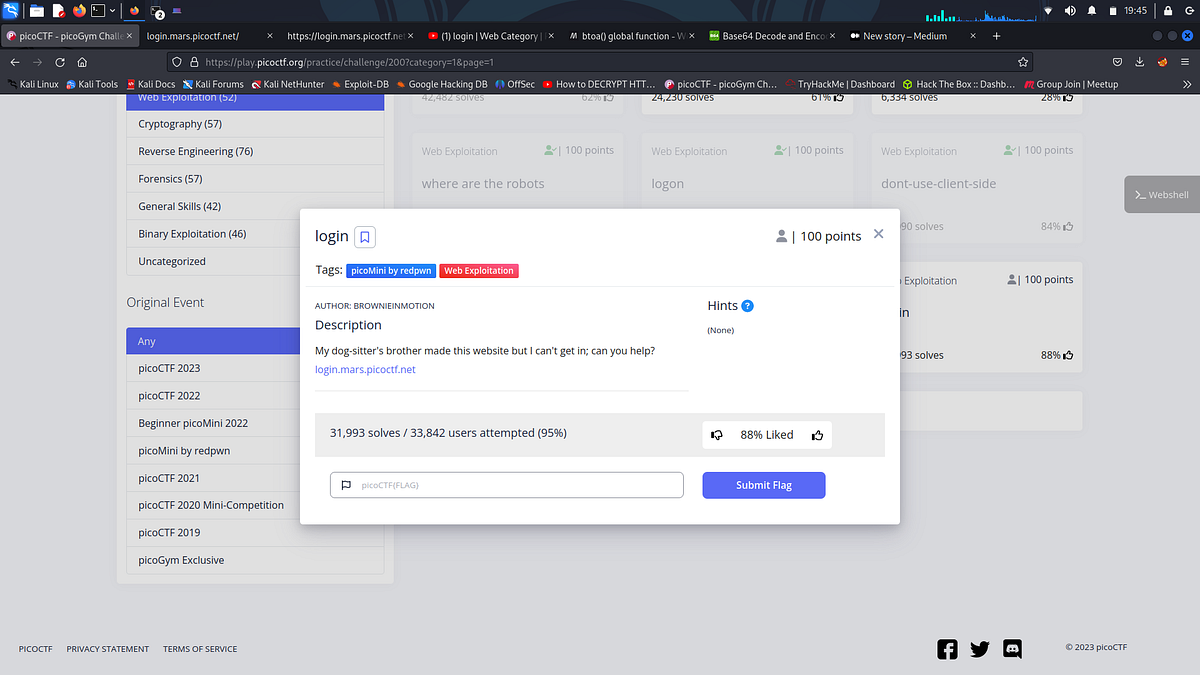Click the Facebook icon in the footer
The height and width of the screenshot is (675, 1200).
(x=947, y=649)
